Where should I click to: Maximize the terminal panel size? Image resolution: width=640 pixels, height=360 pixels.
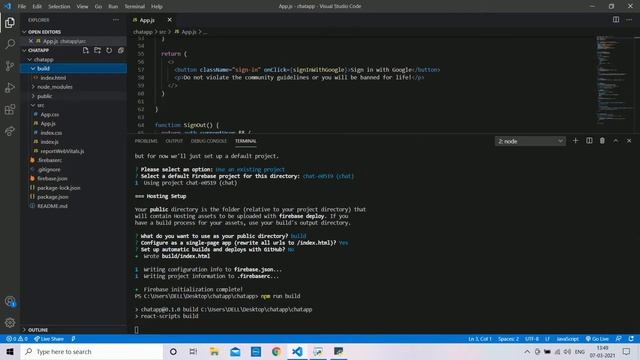[616, 140]
